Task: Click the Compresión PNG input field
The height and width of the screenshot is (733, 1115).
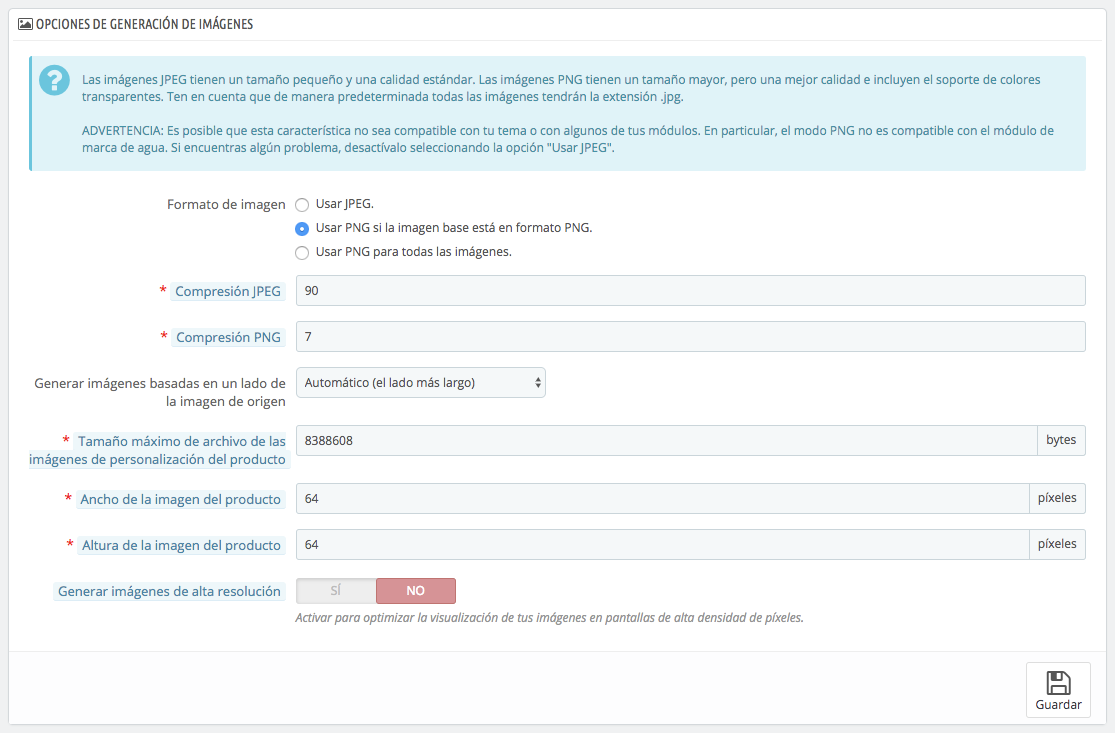Action: click(x=690, y=337)
